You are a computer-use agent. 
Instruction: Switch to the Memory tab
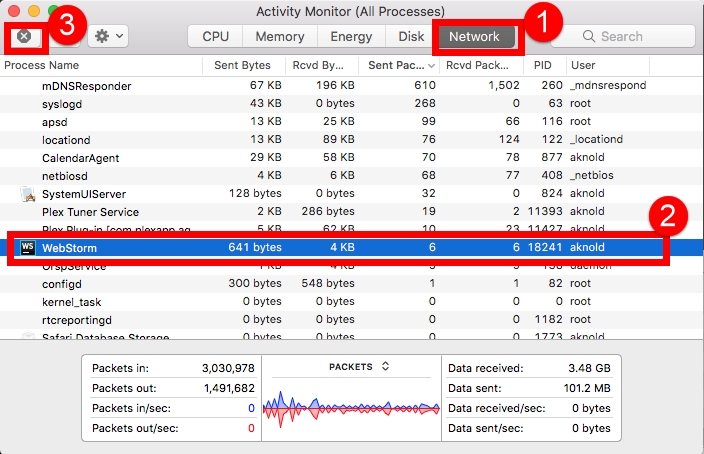point(279,36)
